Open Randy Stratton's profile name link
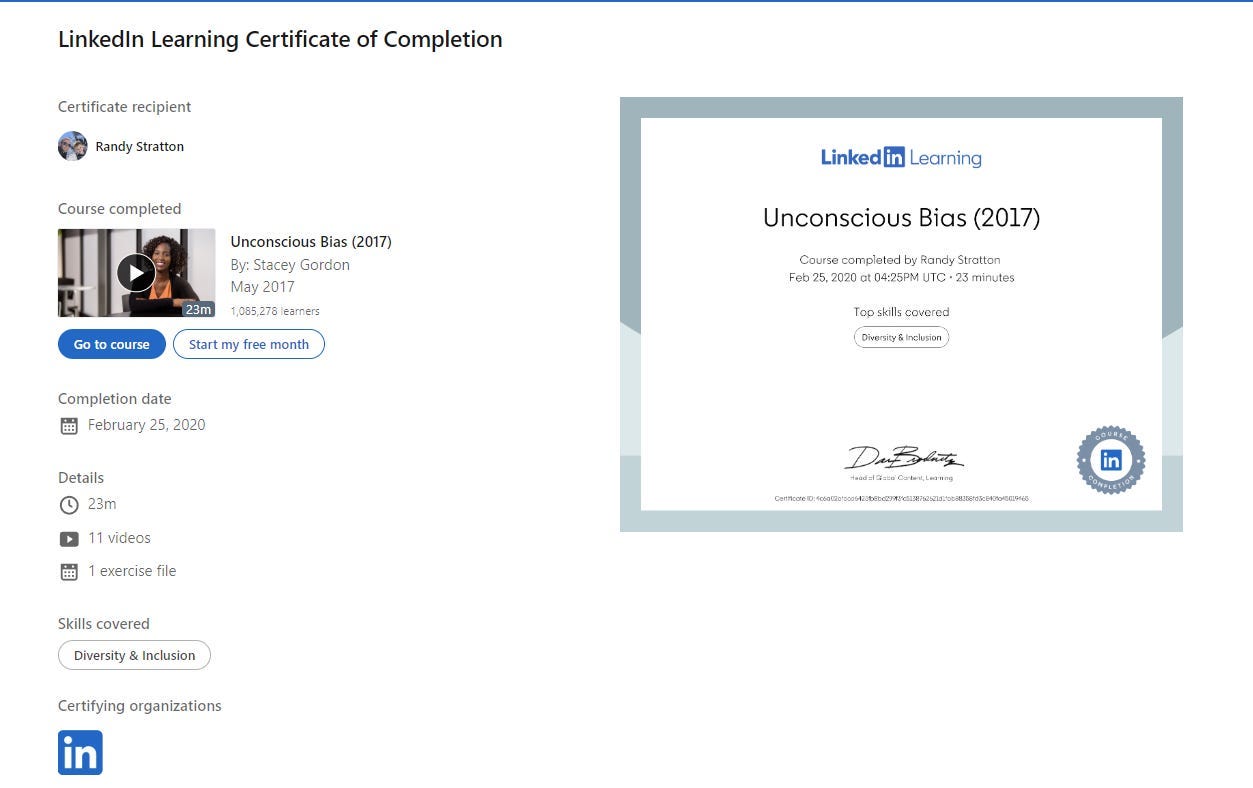Viewport: 1253px width, 788px height. pyautogui.click(x=140, y=146)
